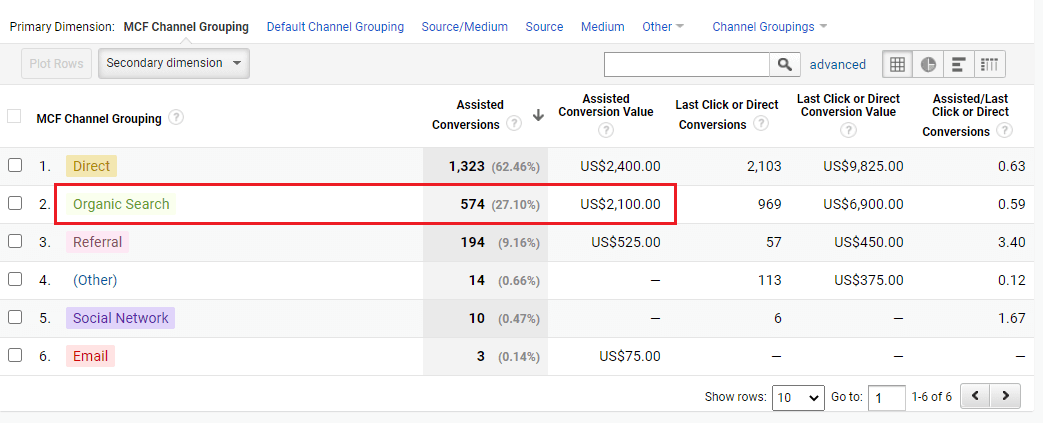Select the comparison view icon

click(989, 64)
